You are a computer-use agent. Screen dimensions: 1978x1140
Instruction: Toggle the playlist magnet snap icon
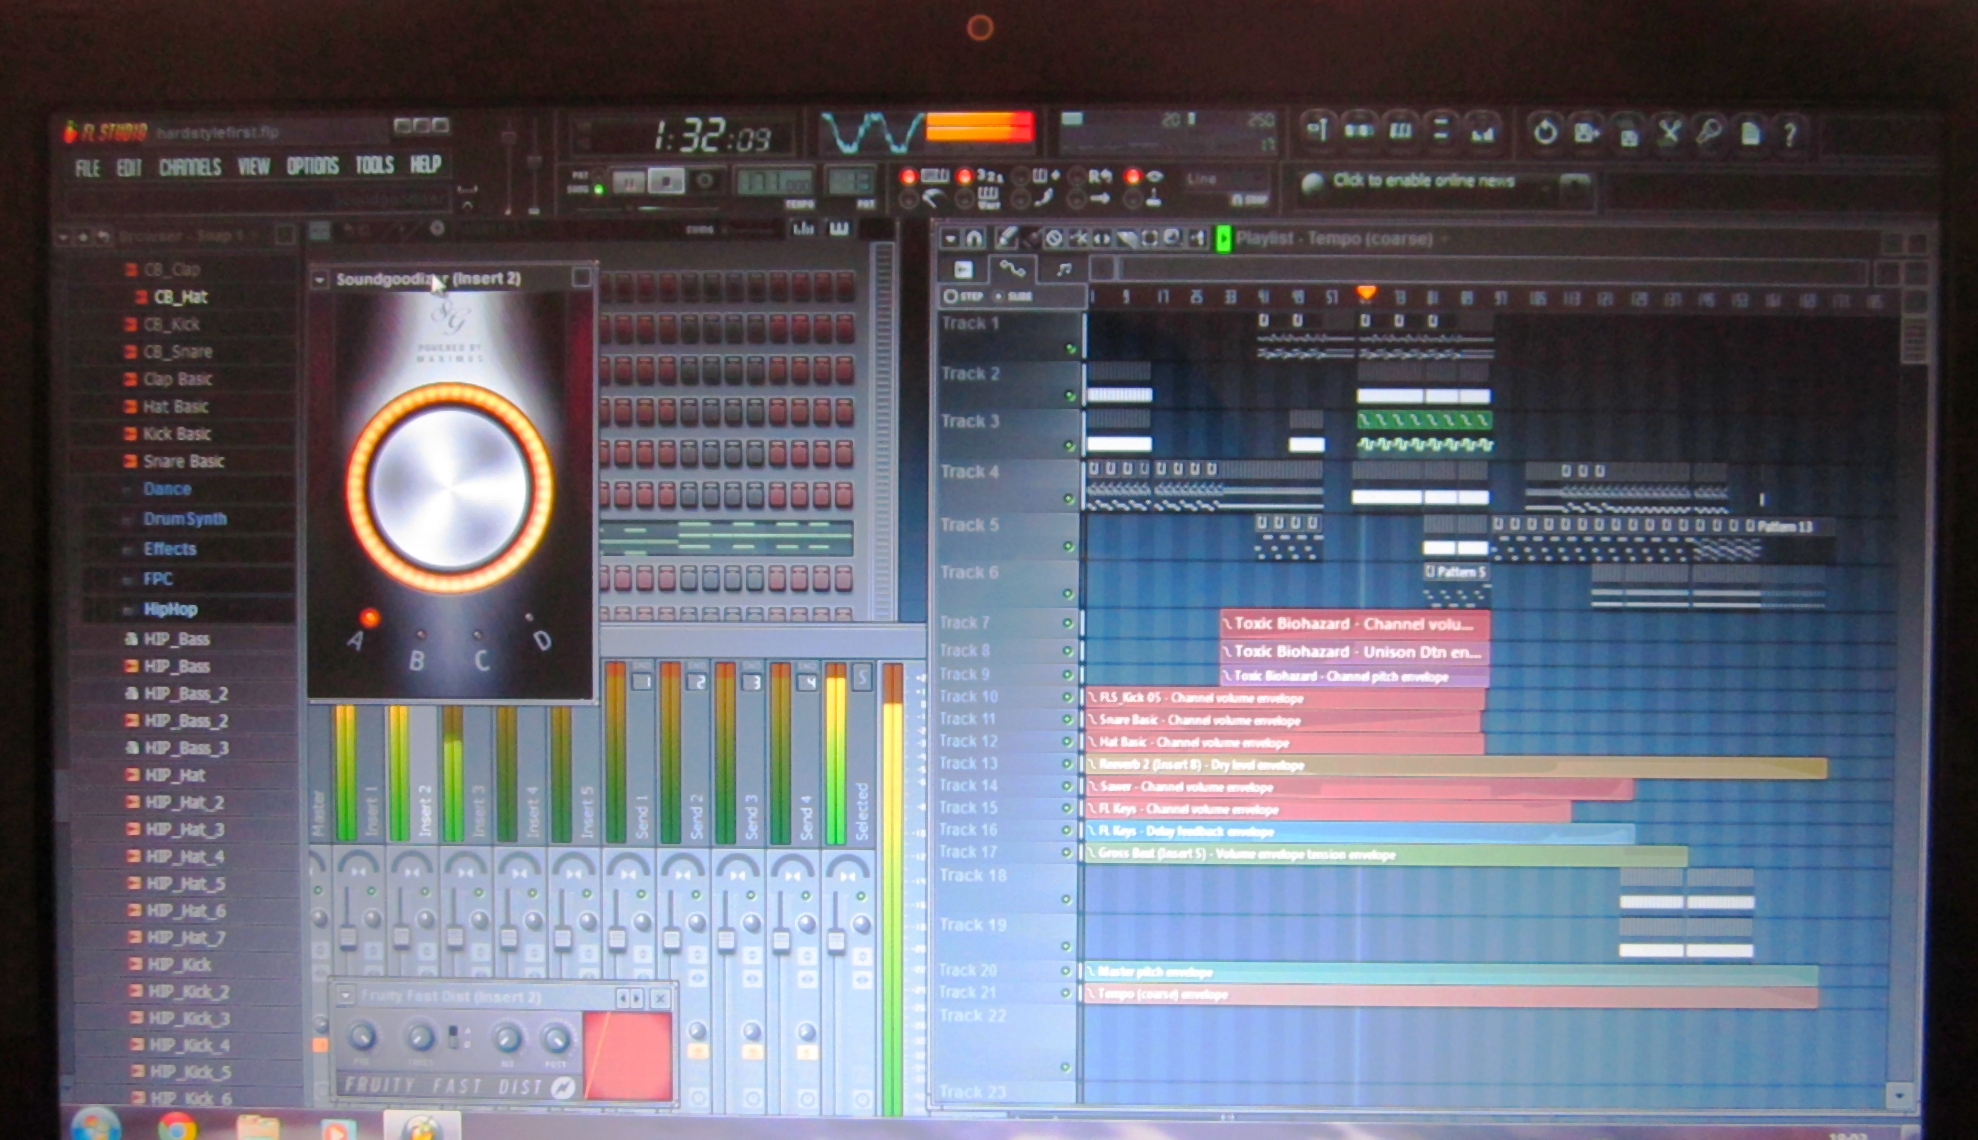[x=974, y=238]
